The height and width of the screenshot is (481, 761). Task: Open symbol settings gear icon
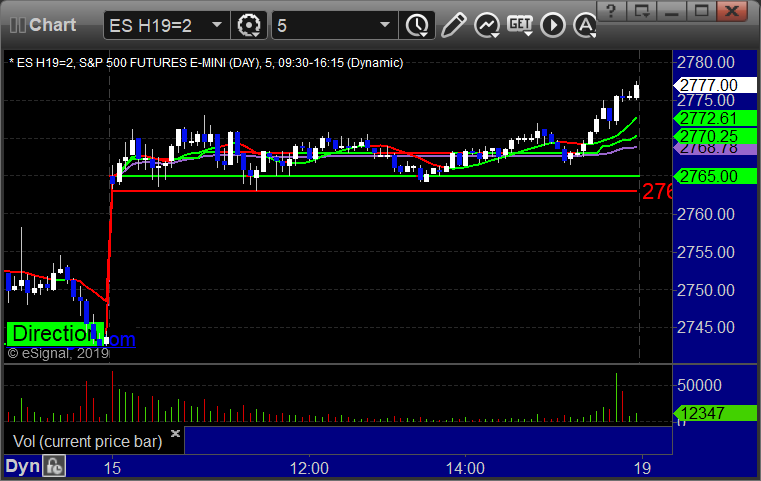[249, 23]
